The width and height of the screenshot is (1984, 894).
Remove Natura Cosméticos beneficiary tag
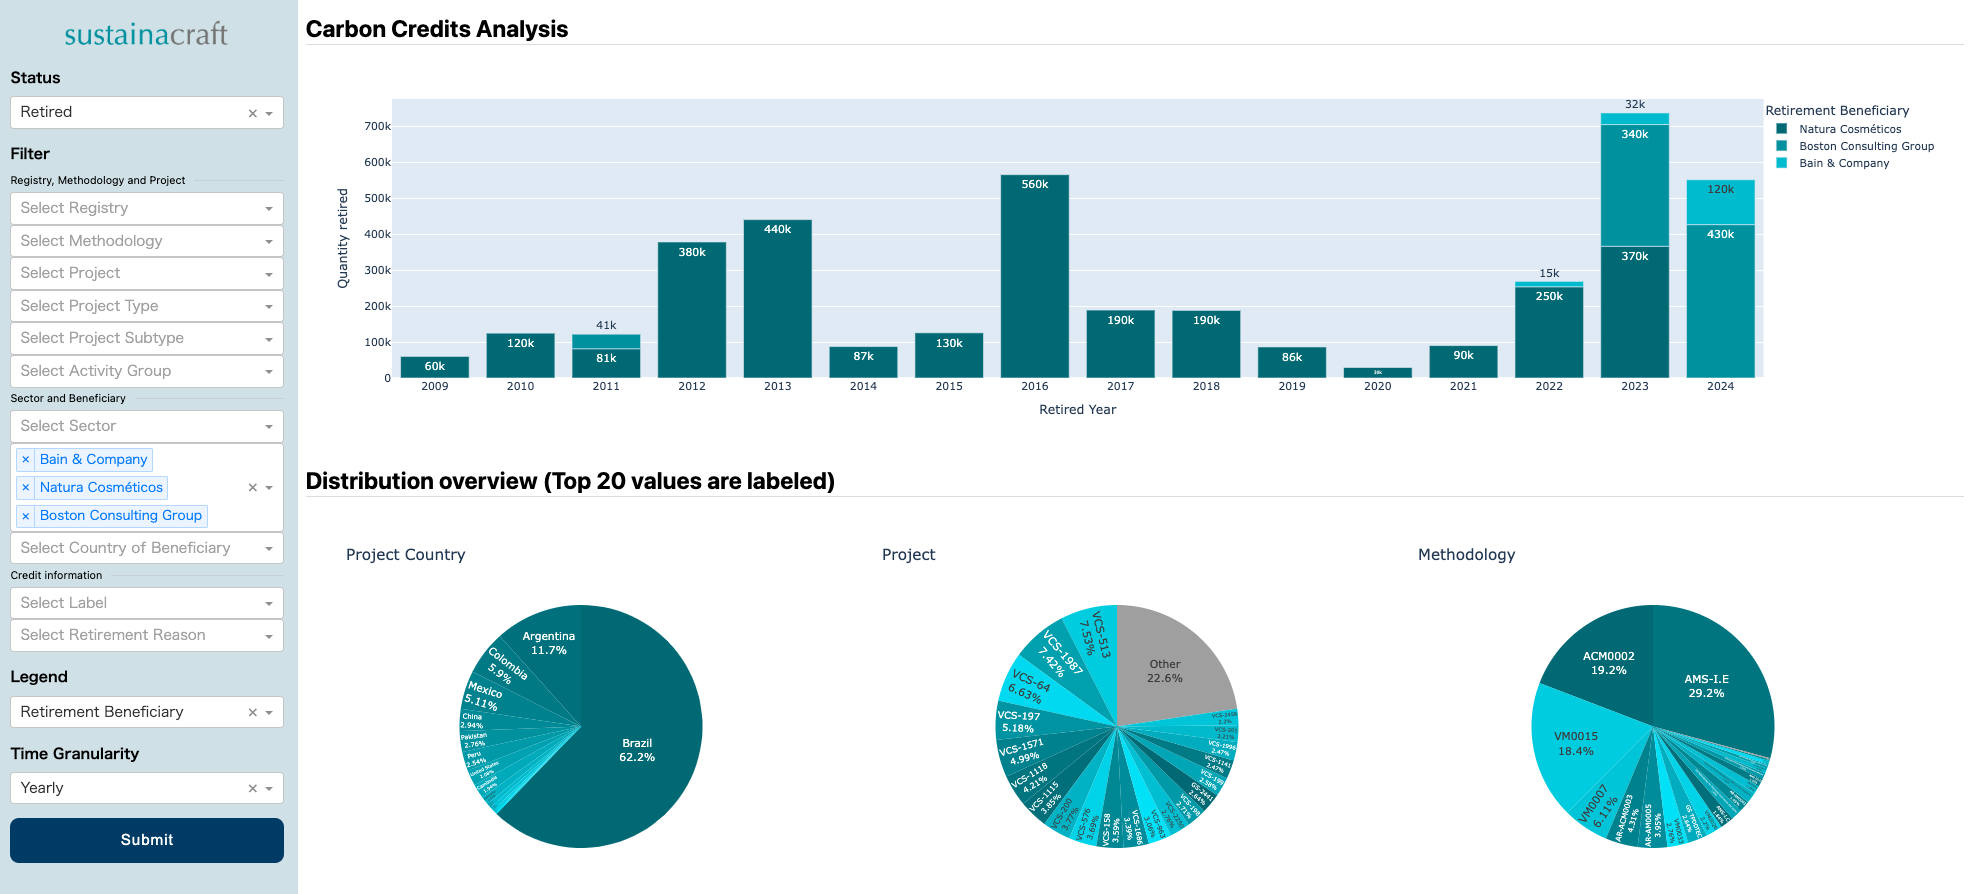point(26,488)
